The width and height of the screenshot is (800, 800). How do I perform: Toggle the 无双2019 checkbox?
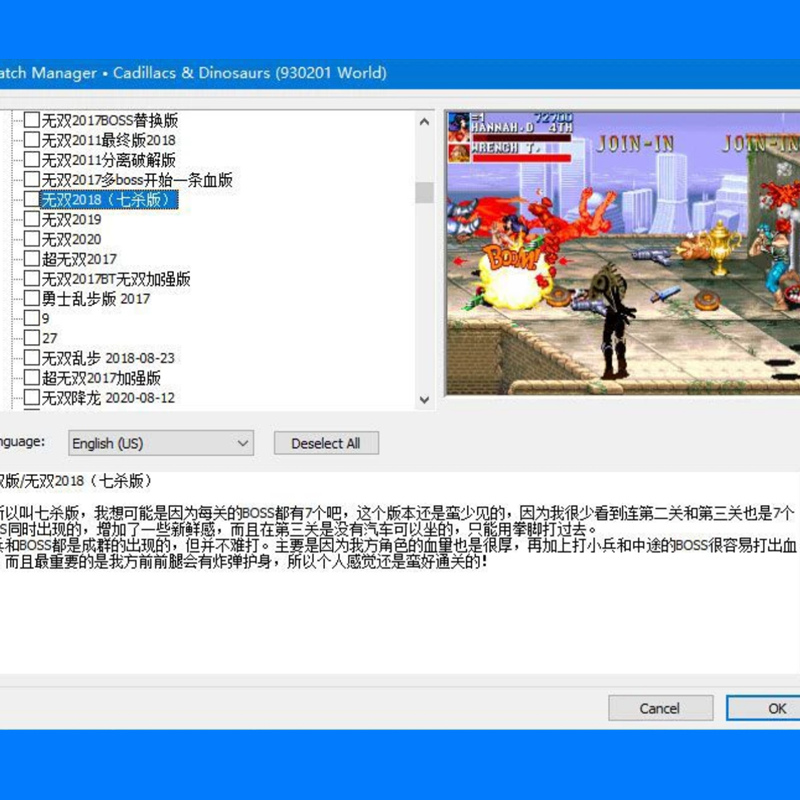(32, 219)
